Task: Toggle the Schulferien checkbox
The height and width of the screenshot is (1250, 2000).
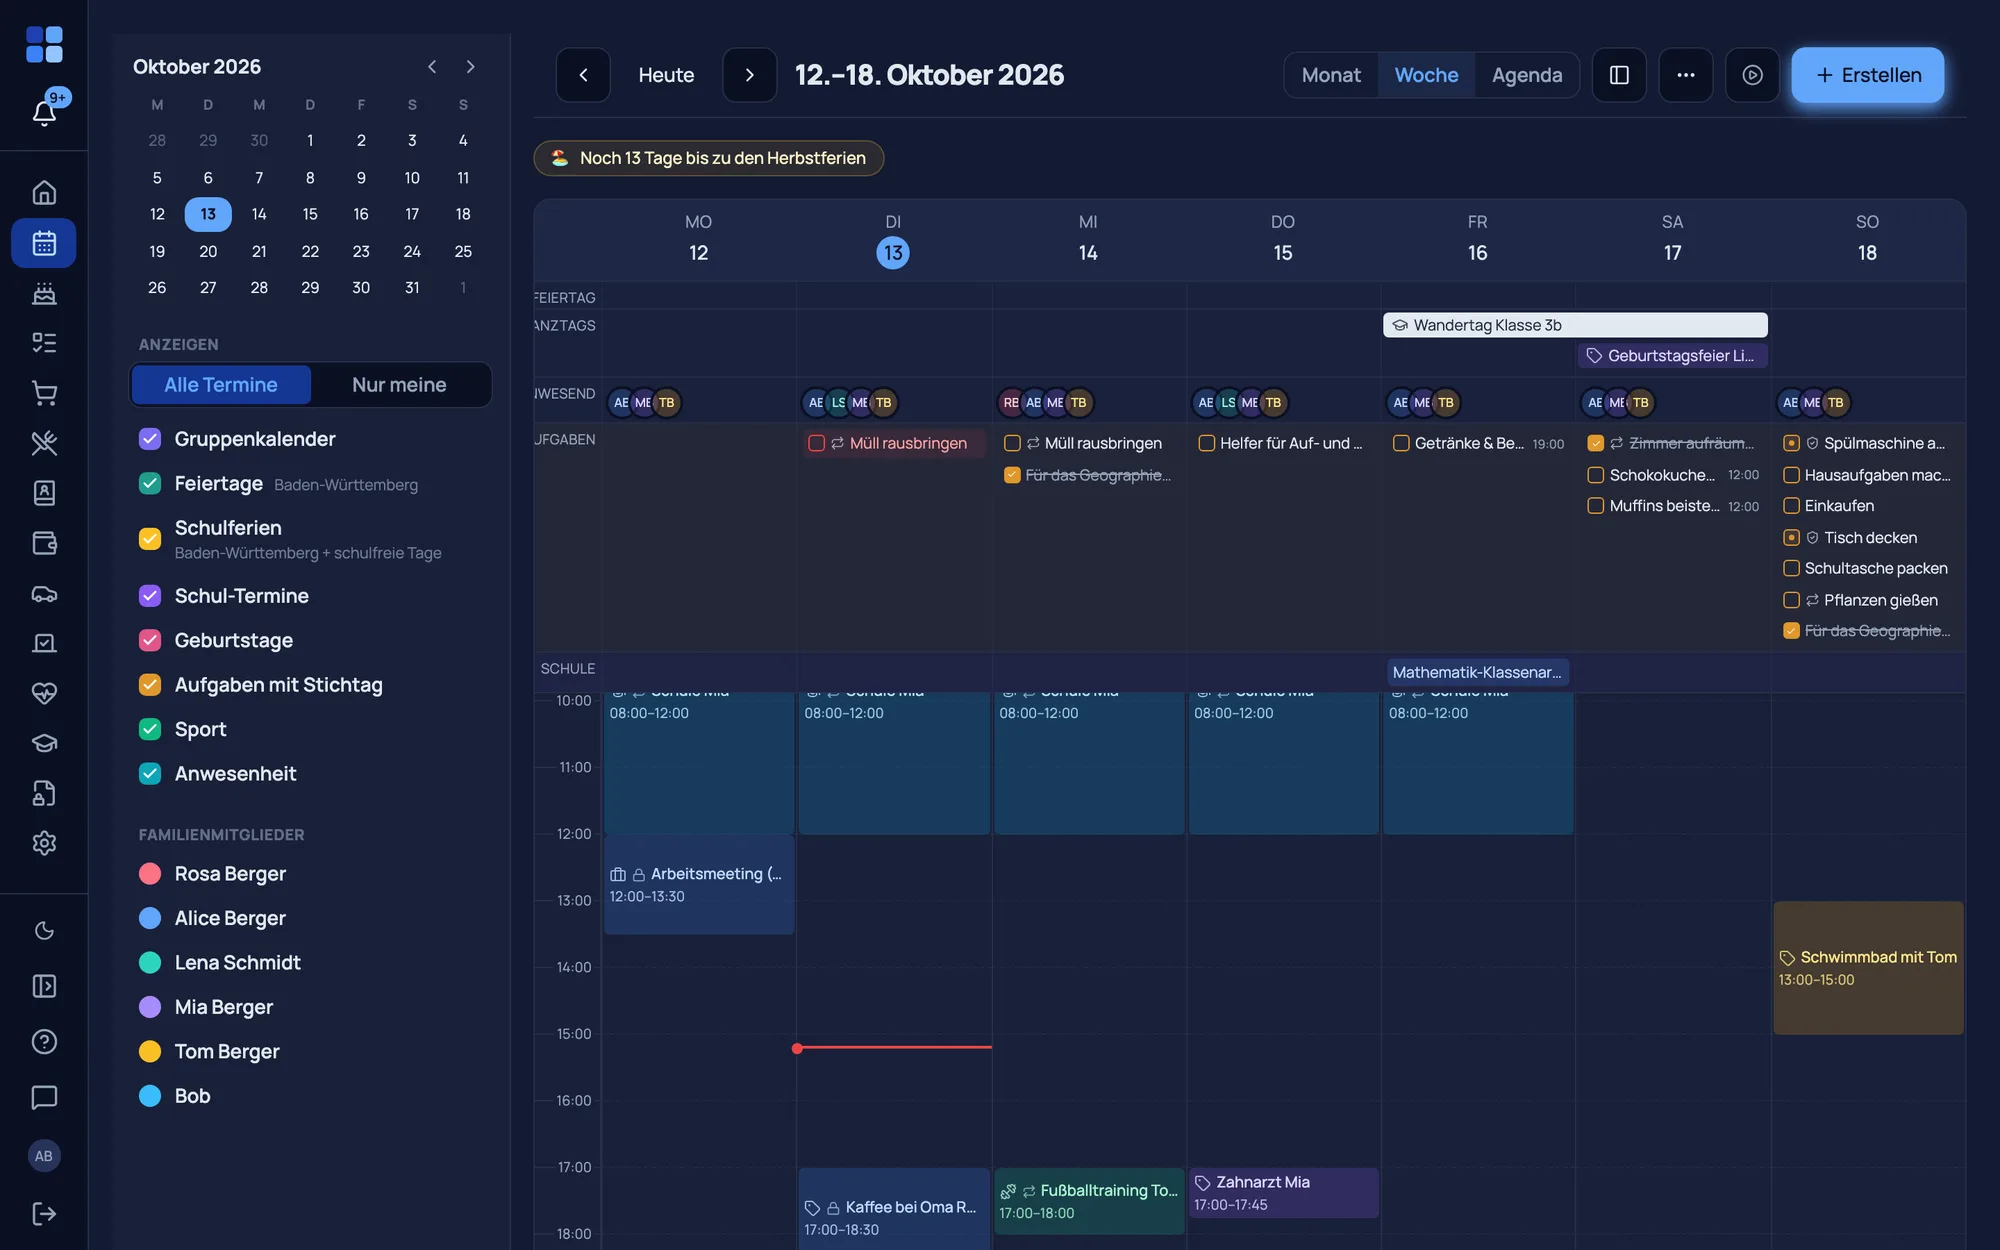Action: tap(150, 539)
